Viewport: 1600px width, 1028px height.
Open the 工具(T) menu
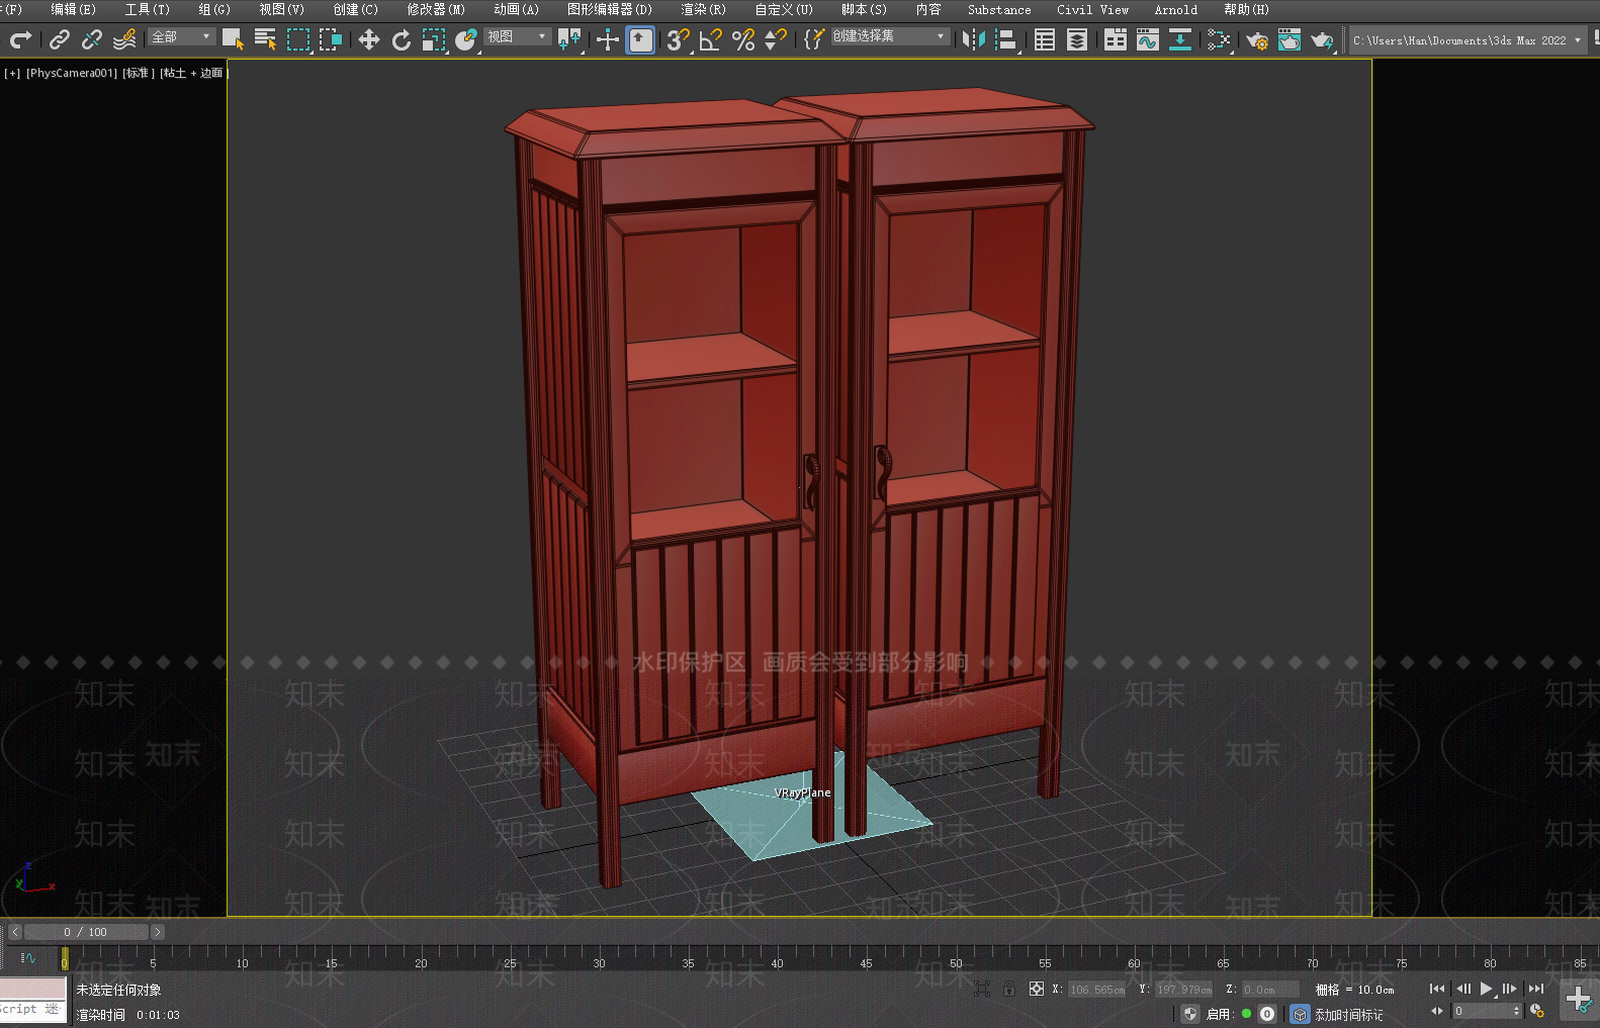point(147,9)
